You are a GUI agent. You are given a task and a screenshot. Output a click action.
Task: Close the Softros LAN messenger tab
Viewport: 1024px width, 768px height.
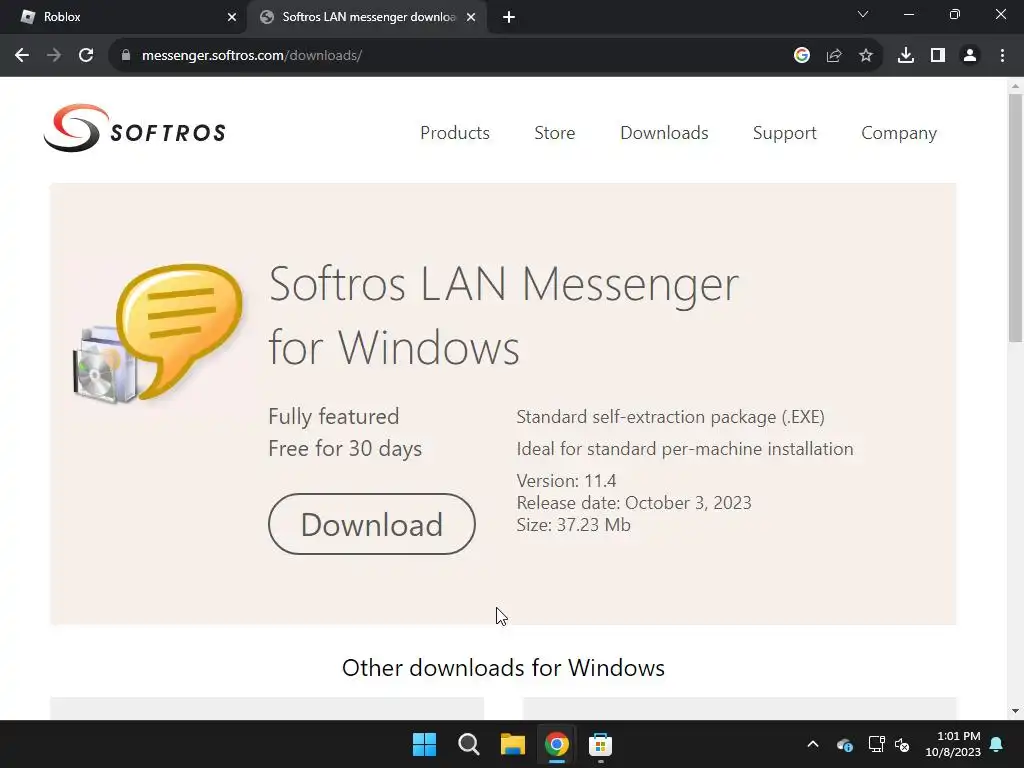click(471, 17)
